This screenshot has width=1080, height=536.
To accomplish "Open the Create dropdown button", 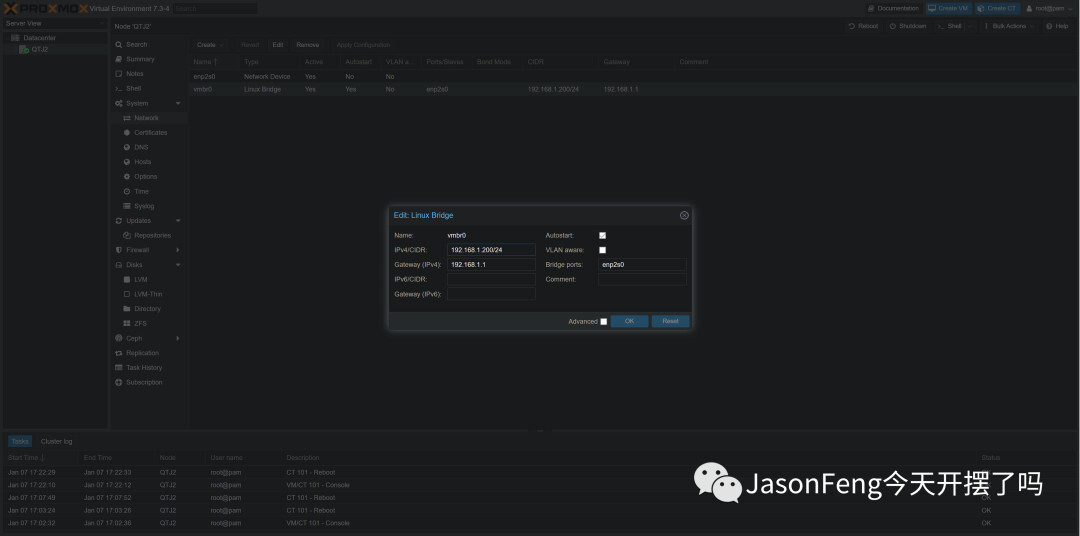I will click(x=210, y=45).
